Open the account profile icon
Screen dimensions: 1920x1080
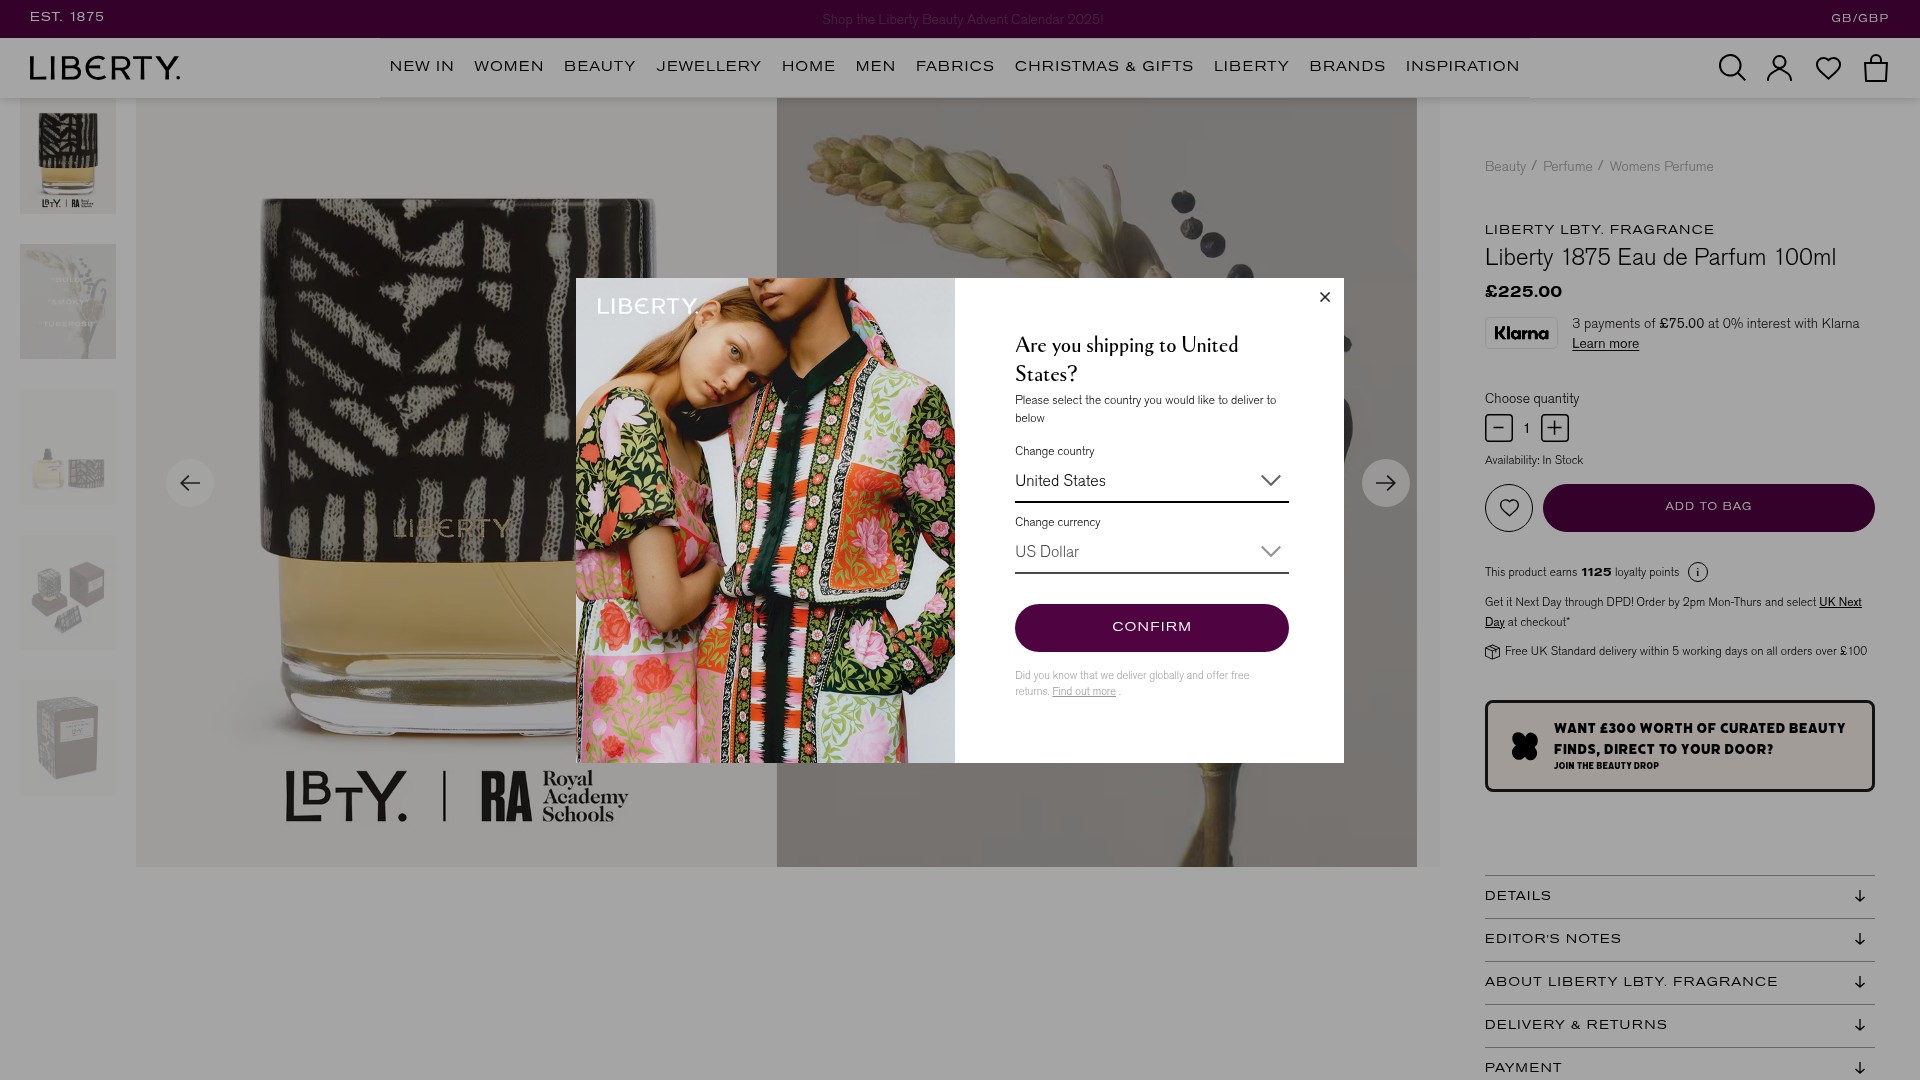coord(1779,68)
